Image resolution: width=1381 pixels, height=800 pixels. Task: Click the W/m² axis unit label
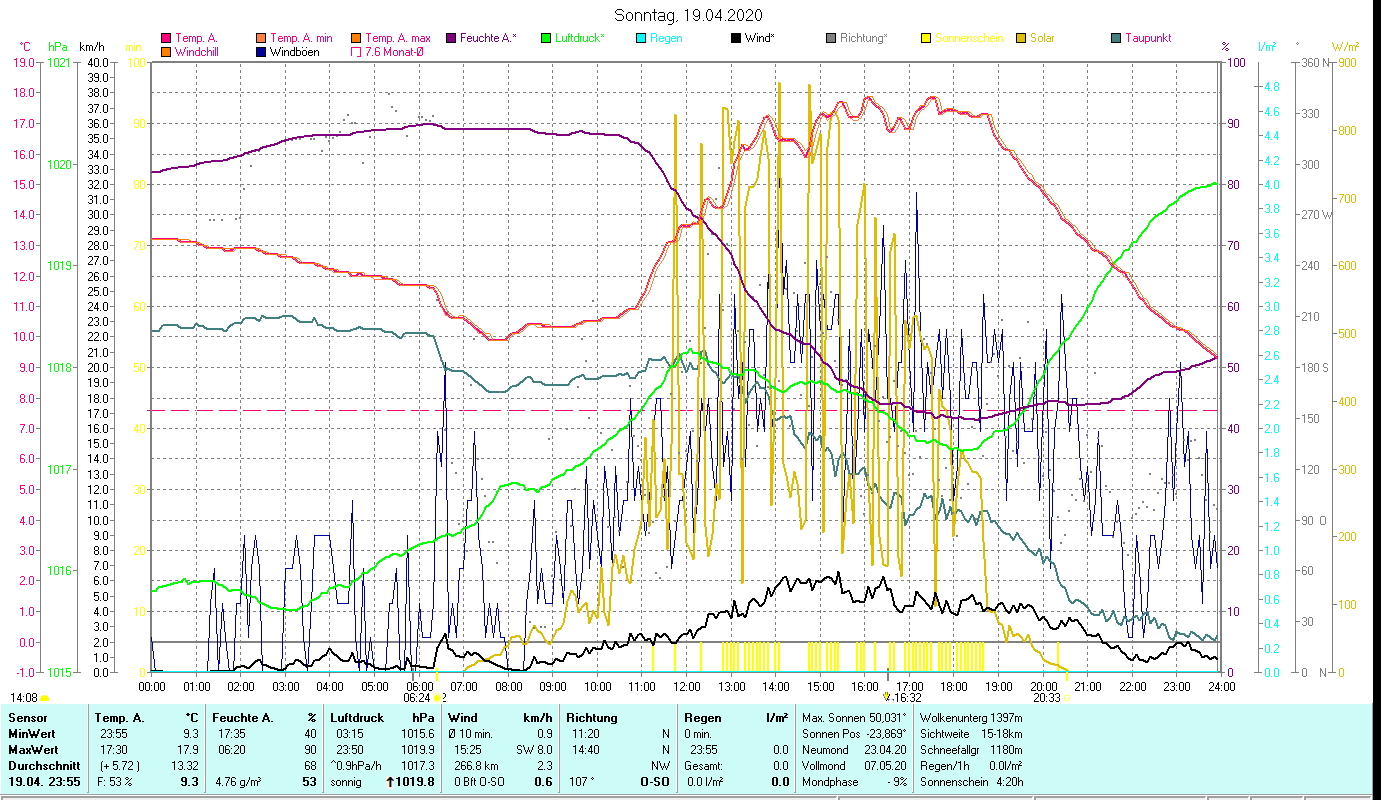[1346, 46]
